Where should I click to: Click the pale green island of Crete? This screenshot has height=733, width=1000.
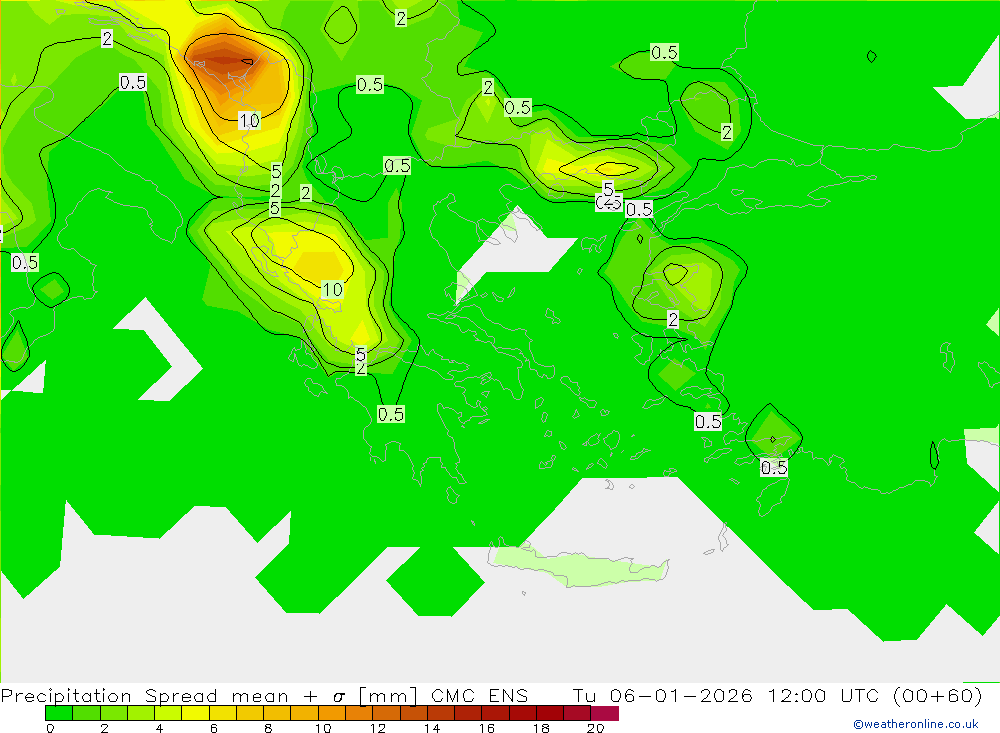tap(579, 566)
